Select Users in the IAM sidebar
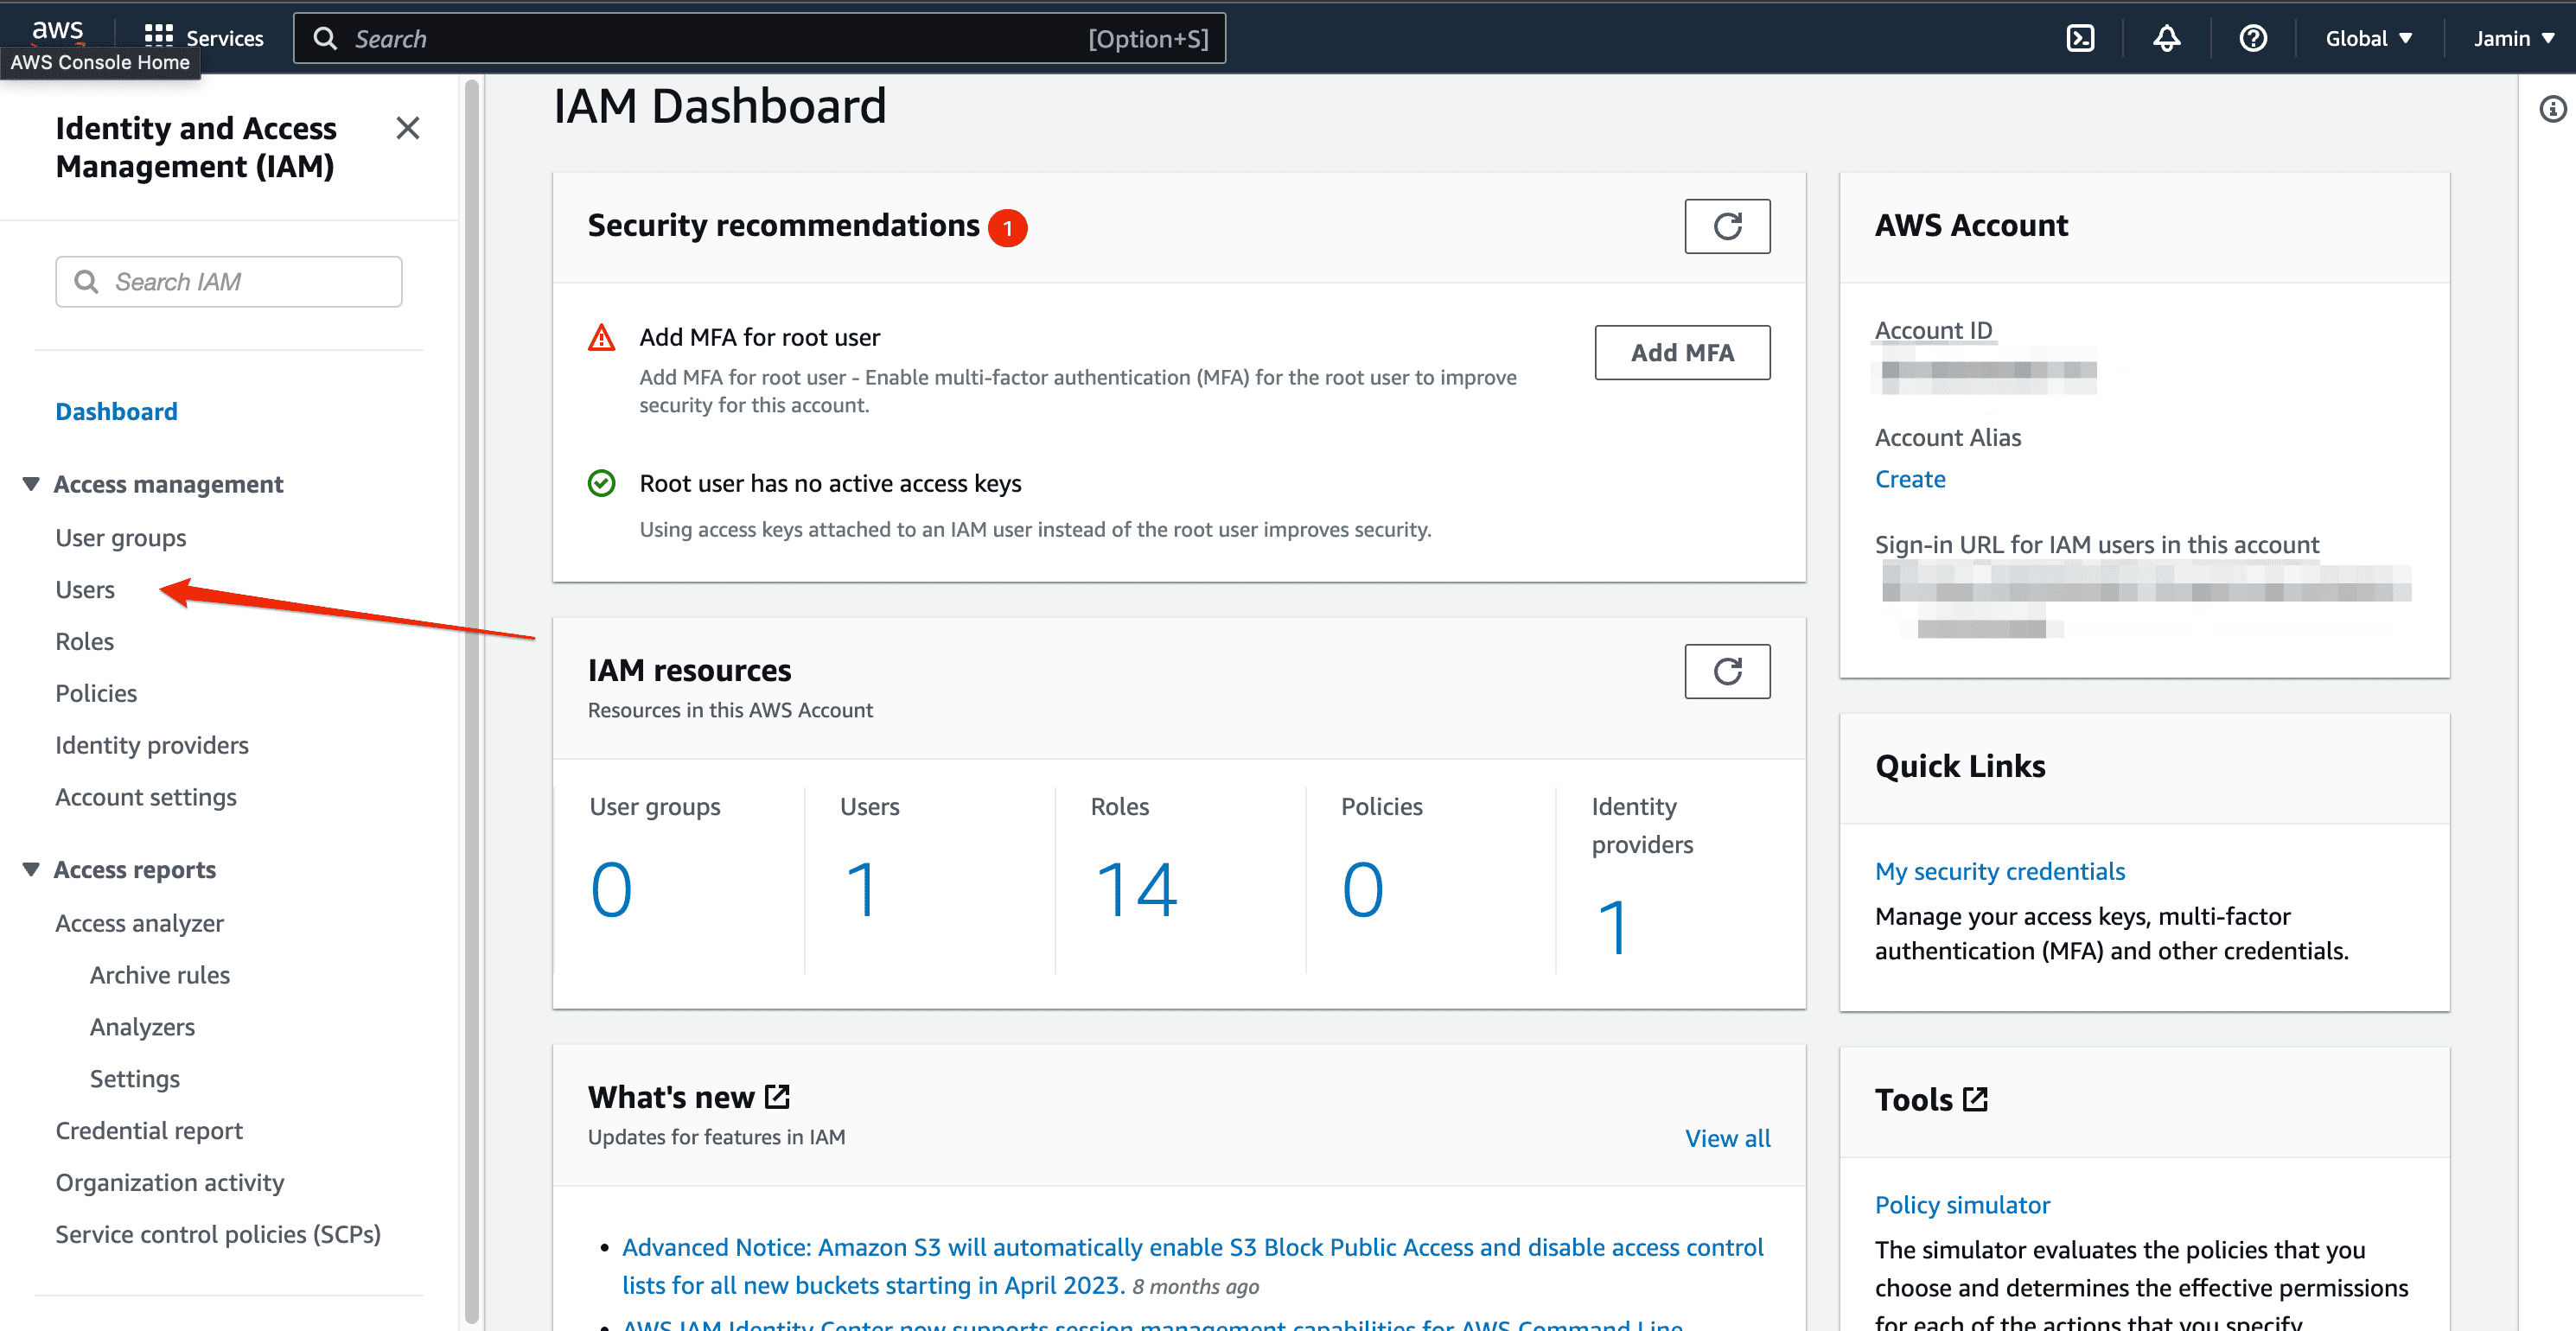The image size is (2576, 1331). coord(85,589)
